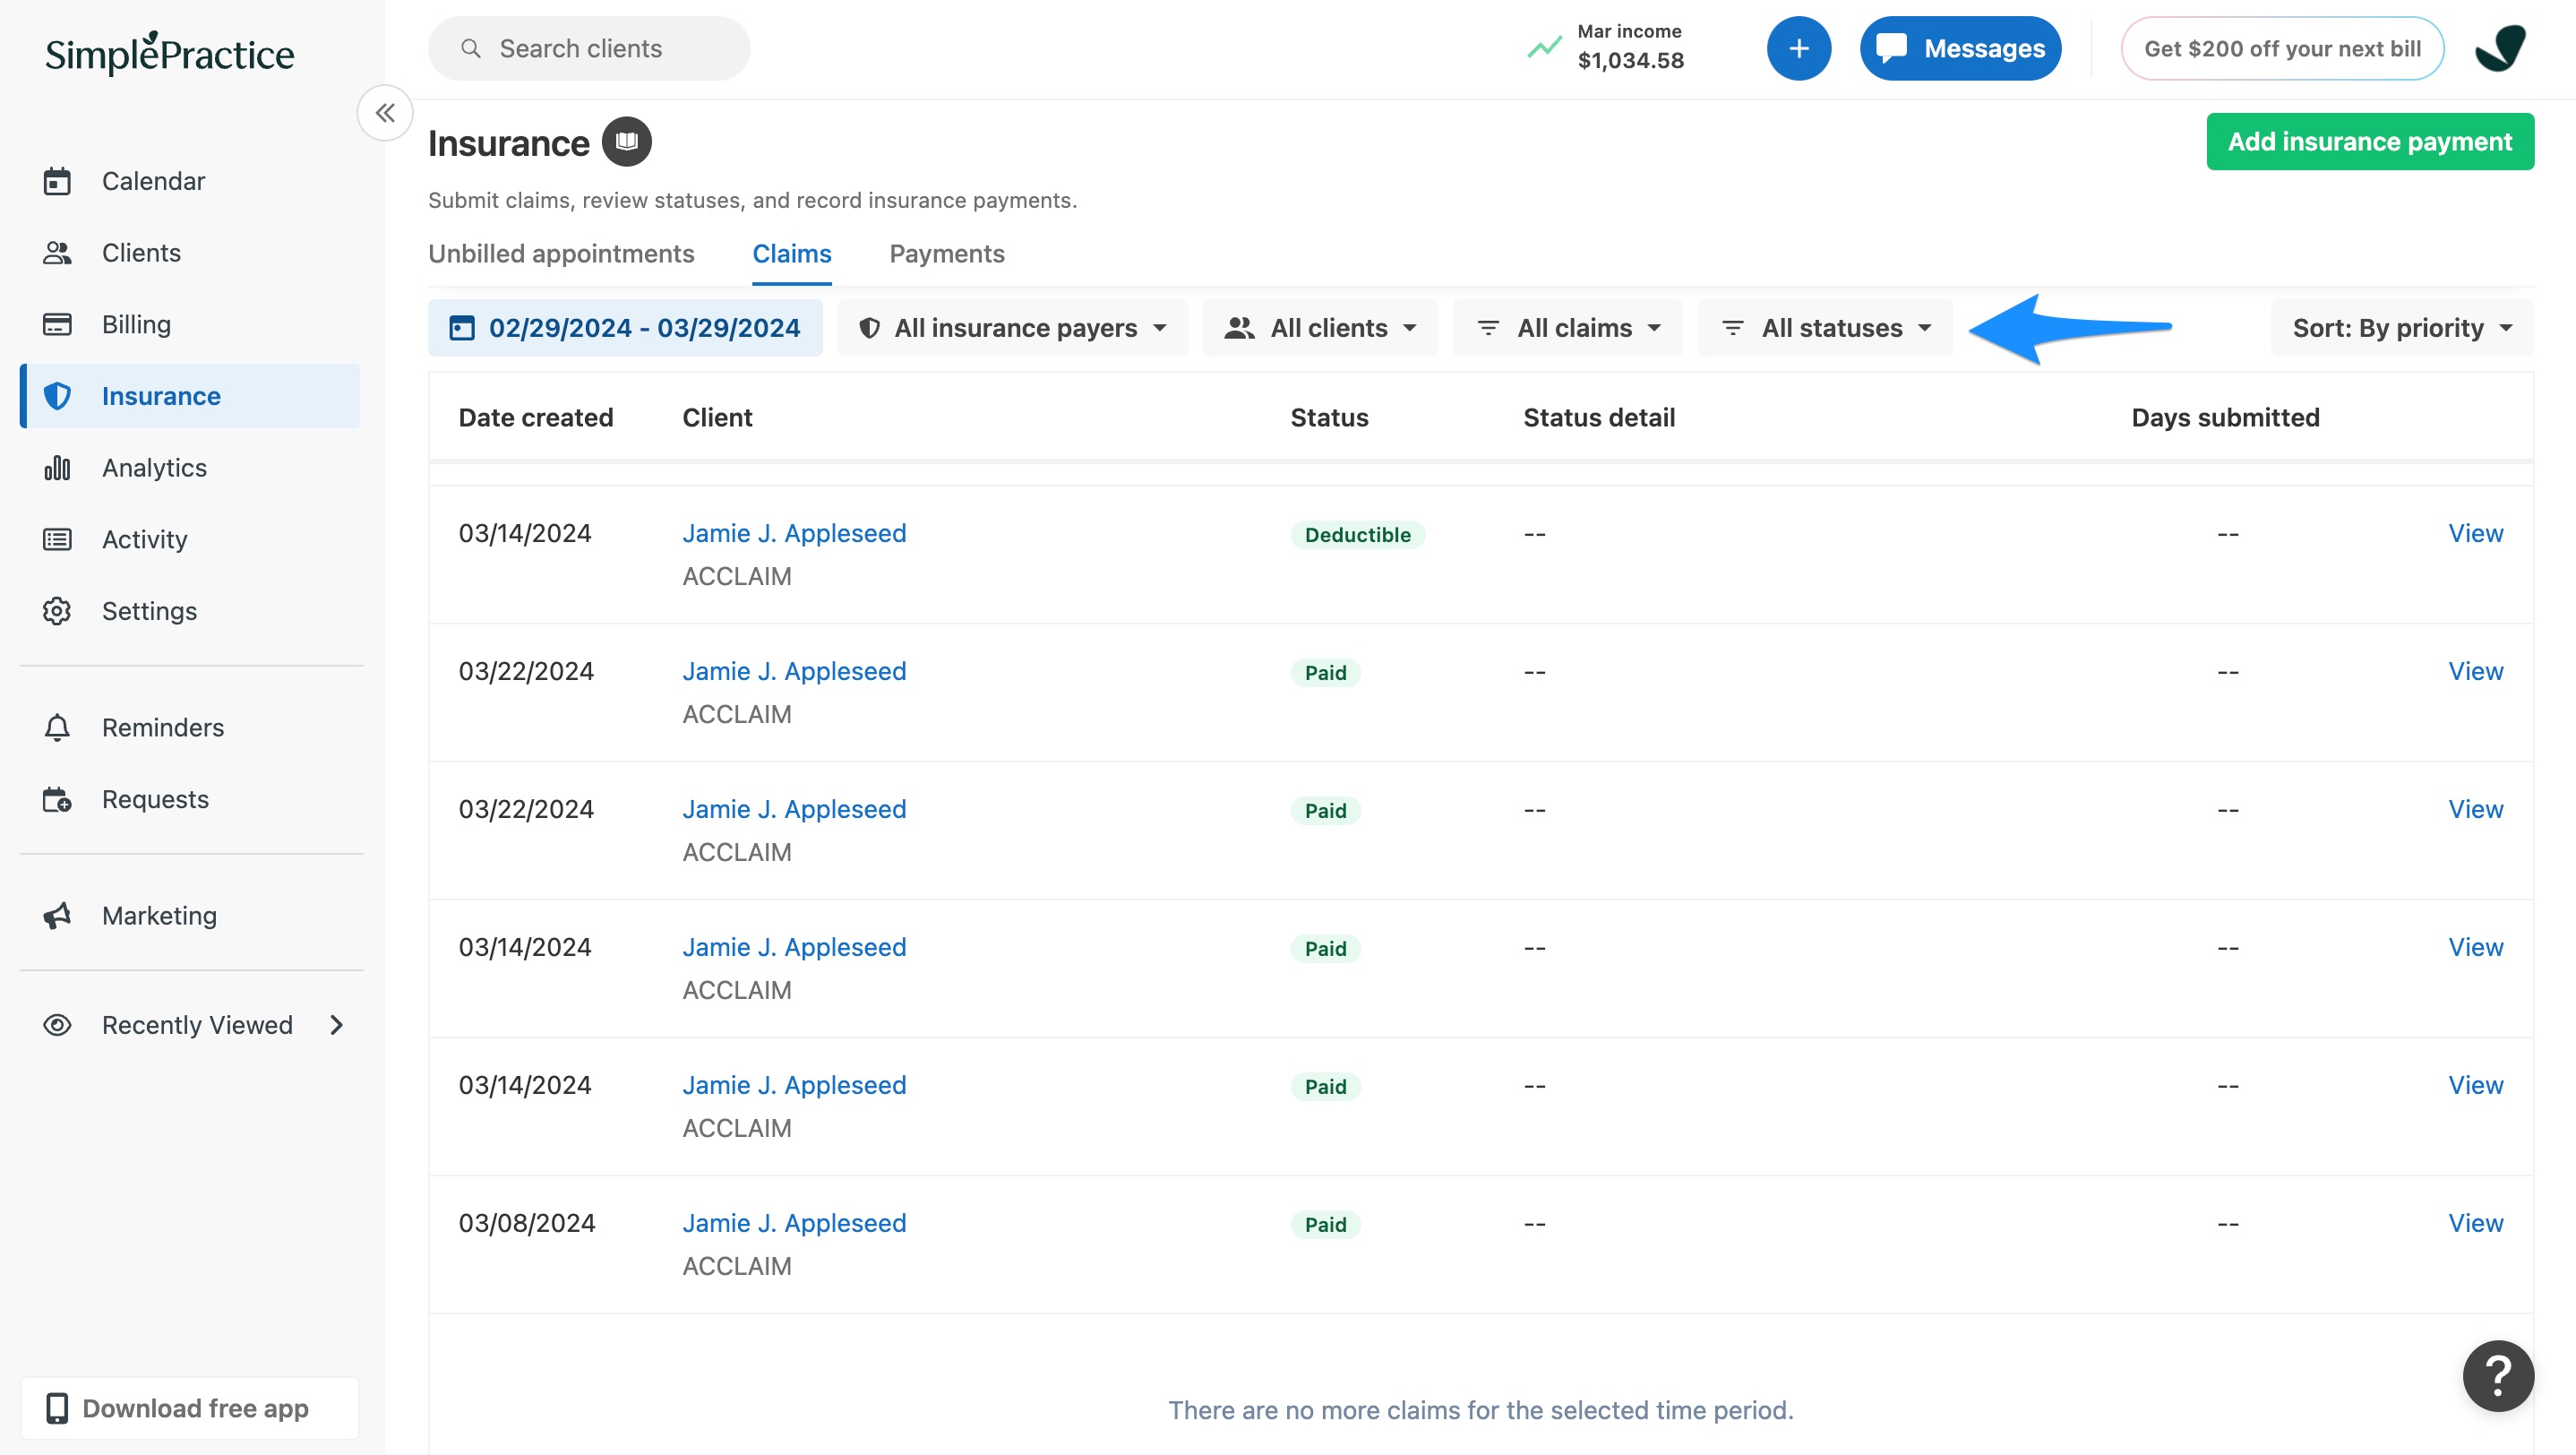The width and height of the screenshot is (2576, 1455).
Task: Collapse the sidebar with double-chevron button
Action: click(x=385, y=113)
